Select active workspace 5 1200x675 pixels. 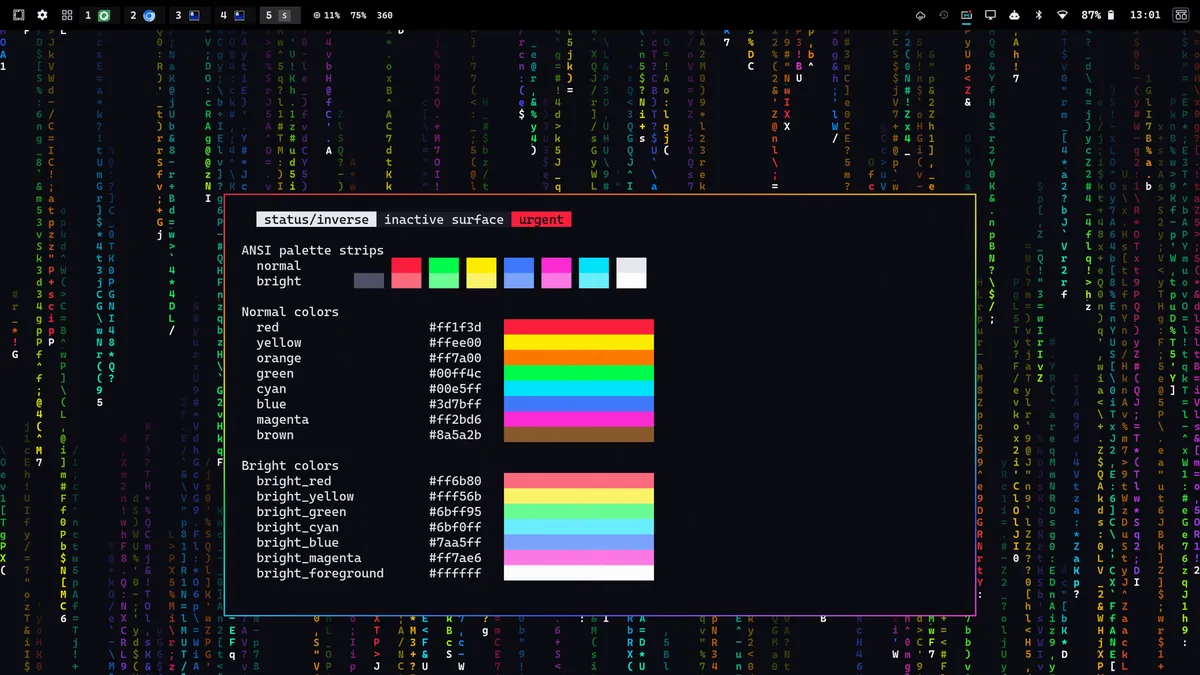[x=278, y=15]
